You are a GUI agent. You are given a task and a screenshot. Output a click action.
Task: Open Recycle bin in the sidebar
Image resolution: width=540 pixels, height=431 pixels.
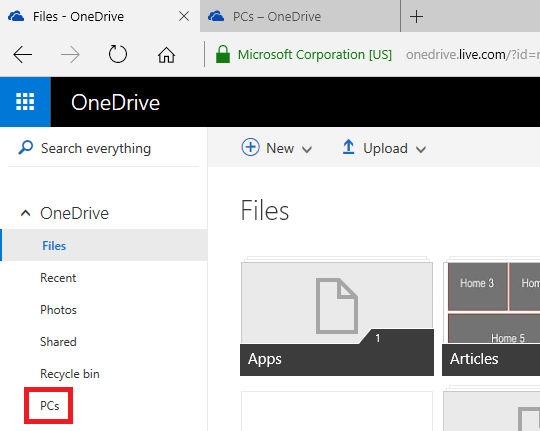click(x=70, y=374)
